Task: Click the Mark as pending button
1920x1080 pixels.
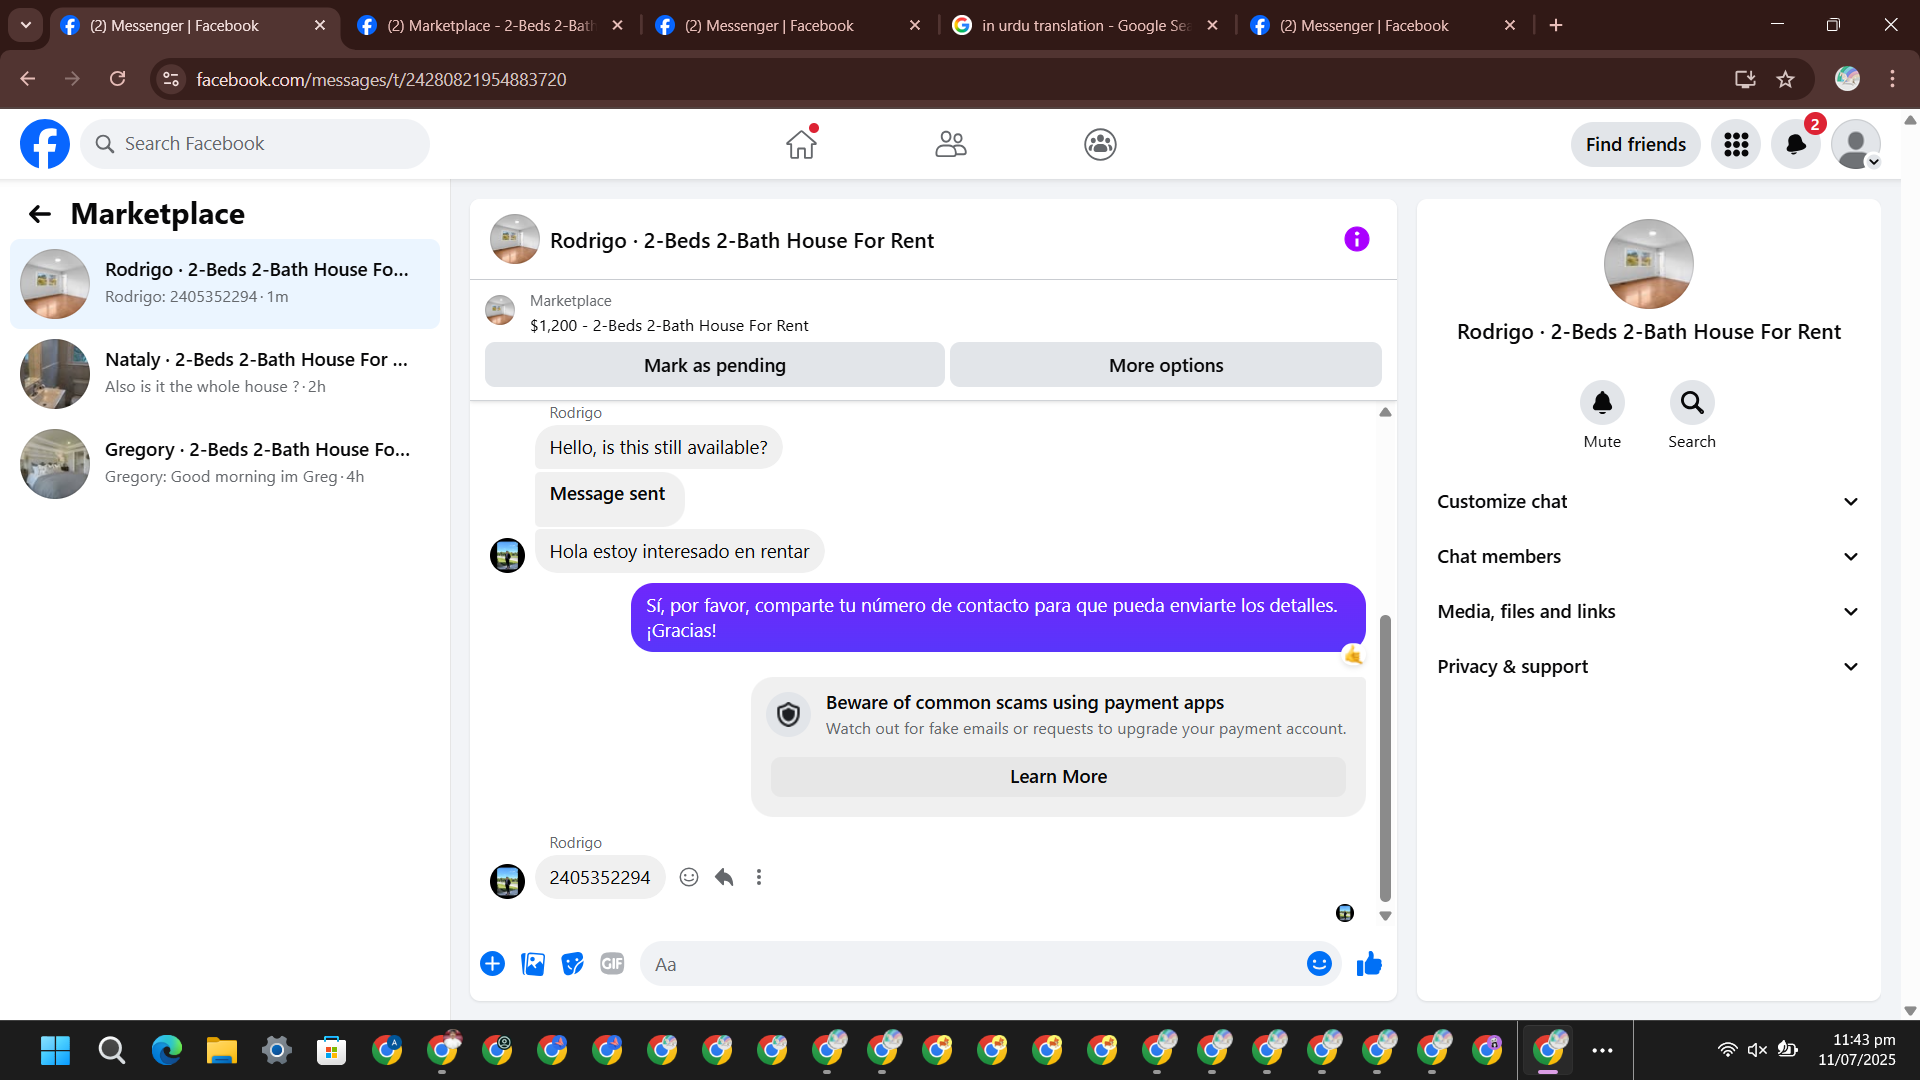Action: (715, 365)
